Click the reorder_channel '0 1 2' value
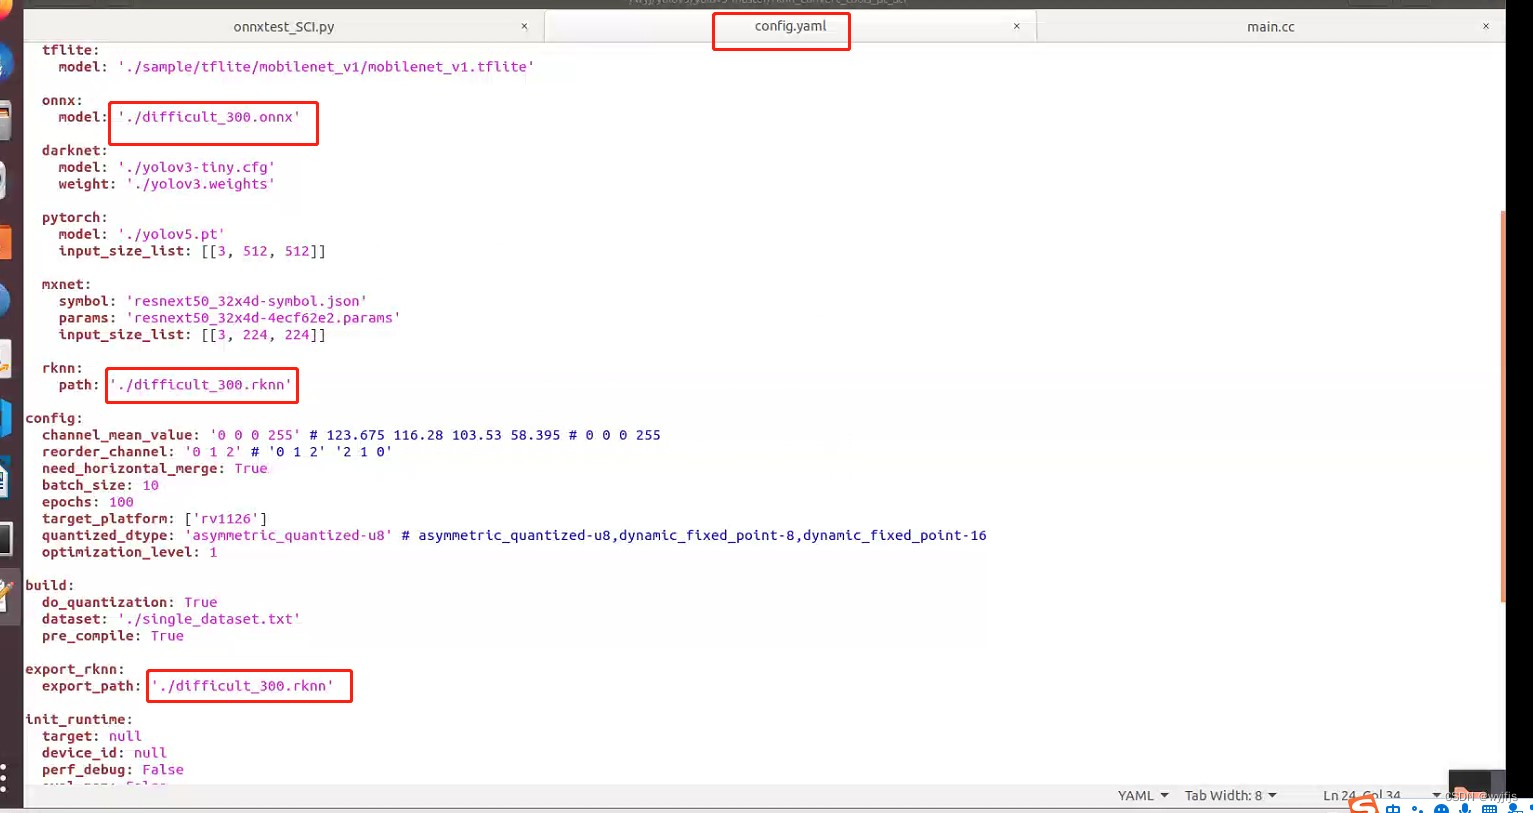 [213, 452]
